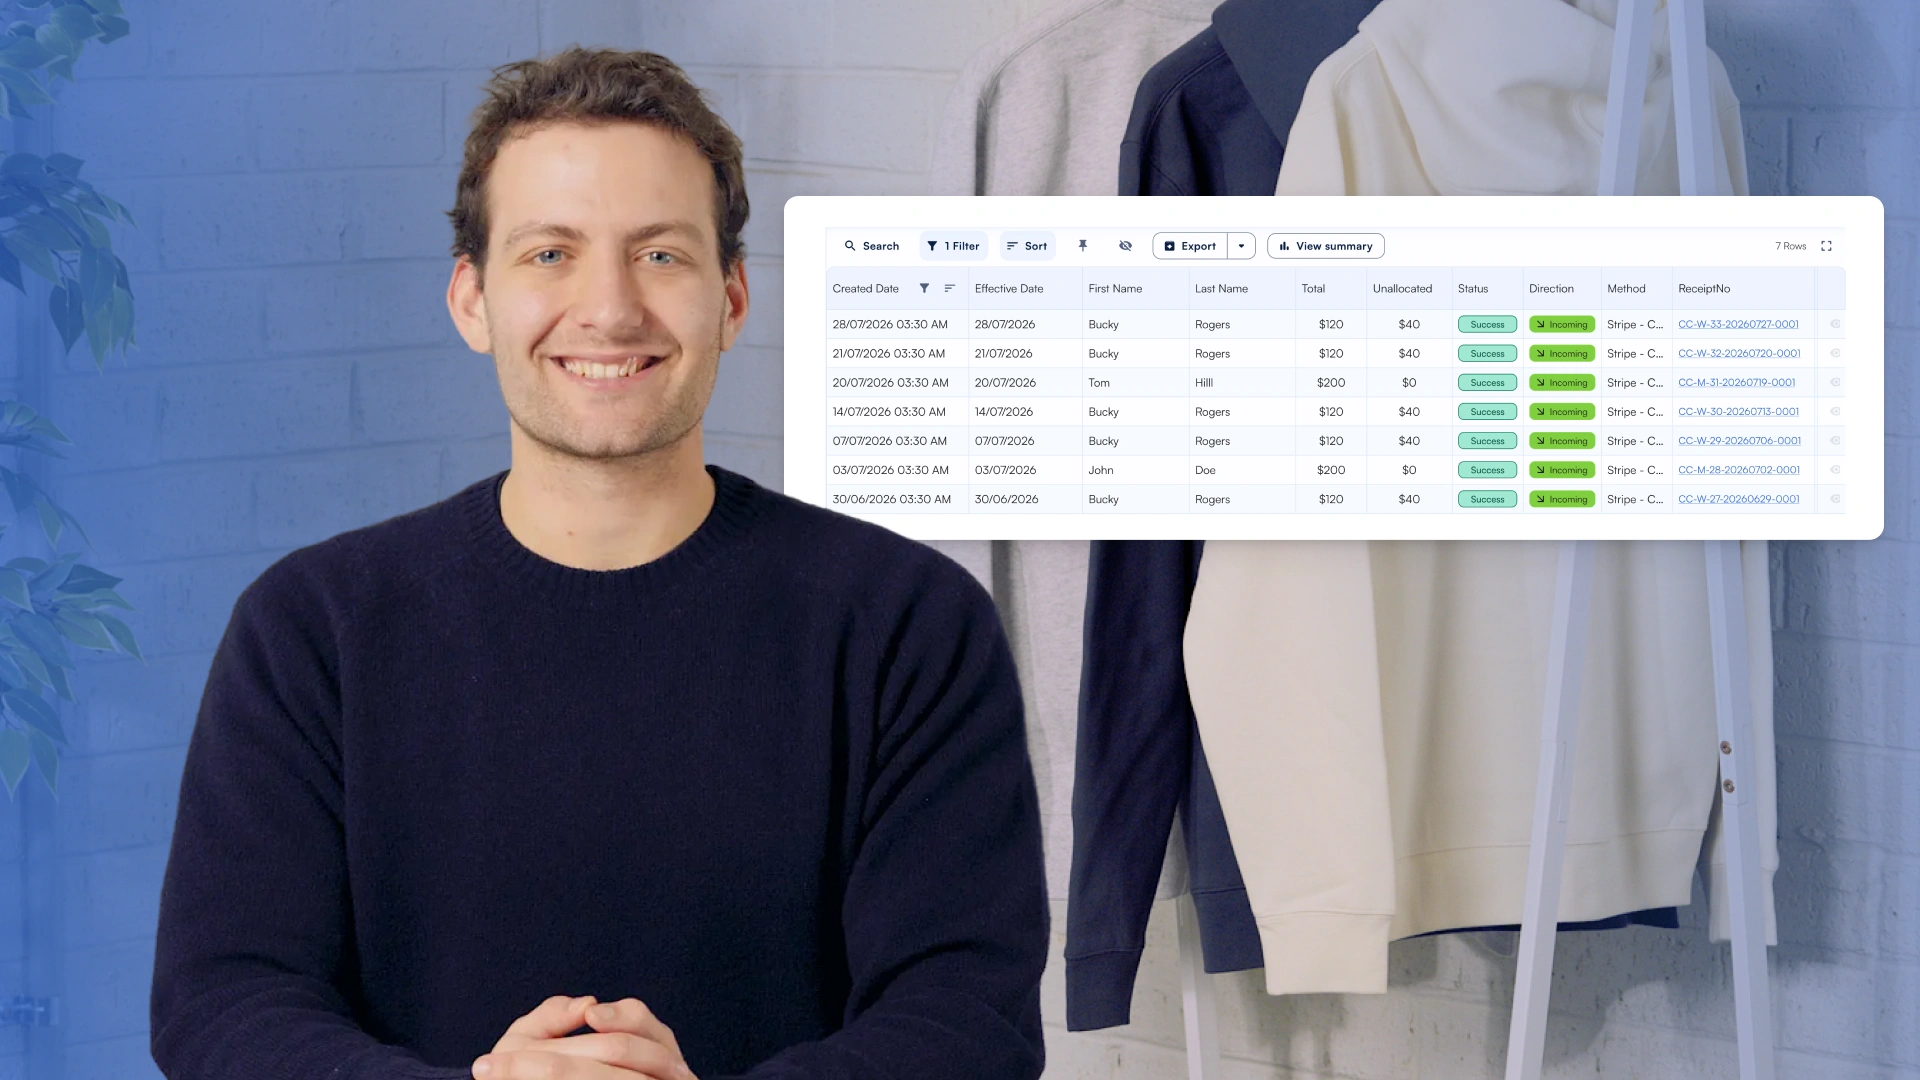The image size is (1920, 1080).
Task: Click view eye icon for the 14/07/2026 row
Action: tap(1835, 411)
